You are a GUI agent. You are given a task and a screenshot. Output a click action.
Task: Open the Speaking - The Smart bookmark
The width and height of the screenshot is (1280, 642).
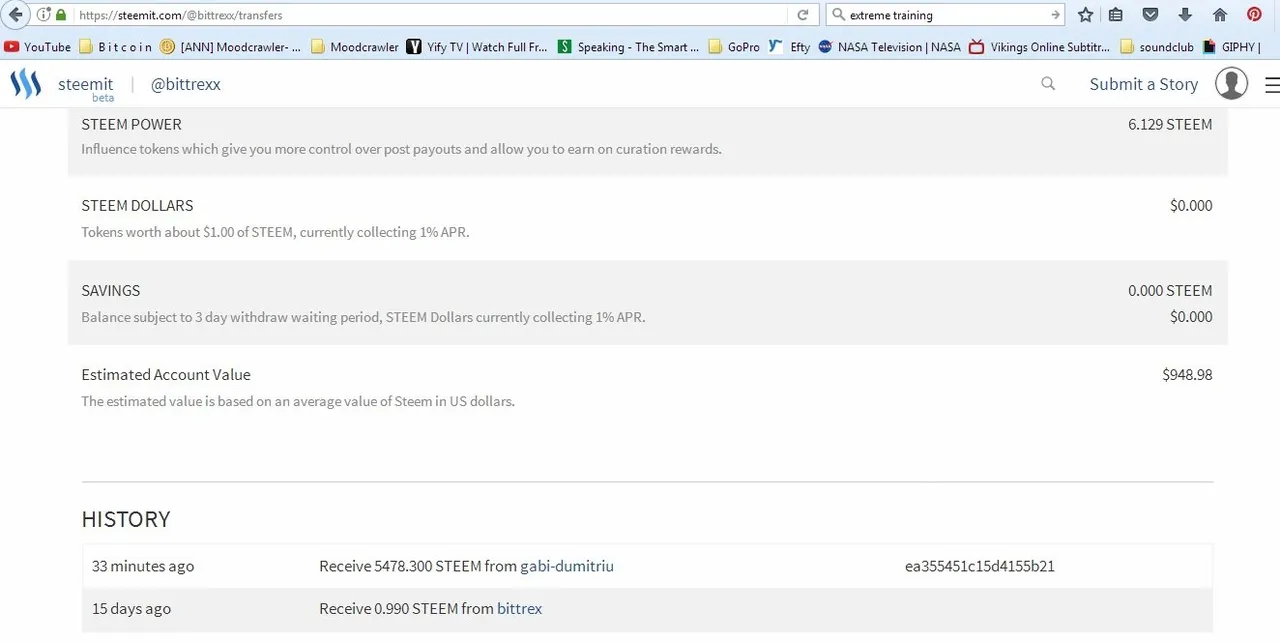(628, 47)
